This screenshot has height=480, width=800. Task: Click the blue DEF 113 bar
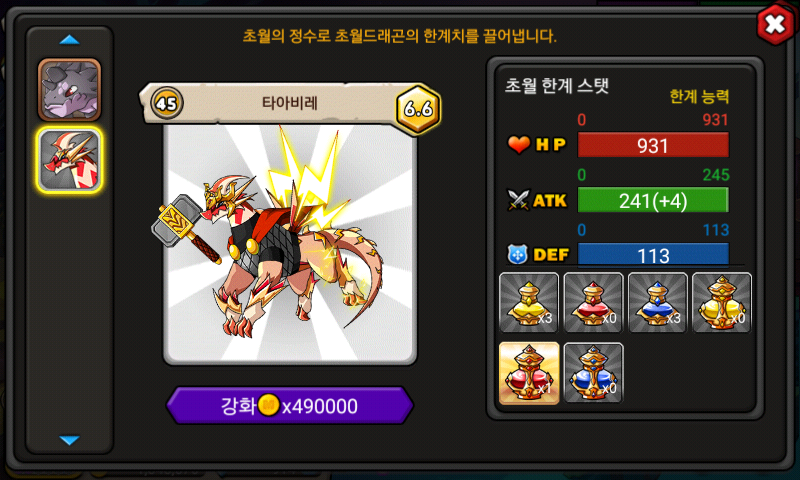pyautogui.click(x=653, y=254)
